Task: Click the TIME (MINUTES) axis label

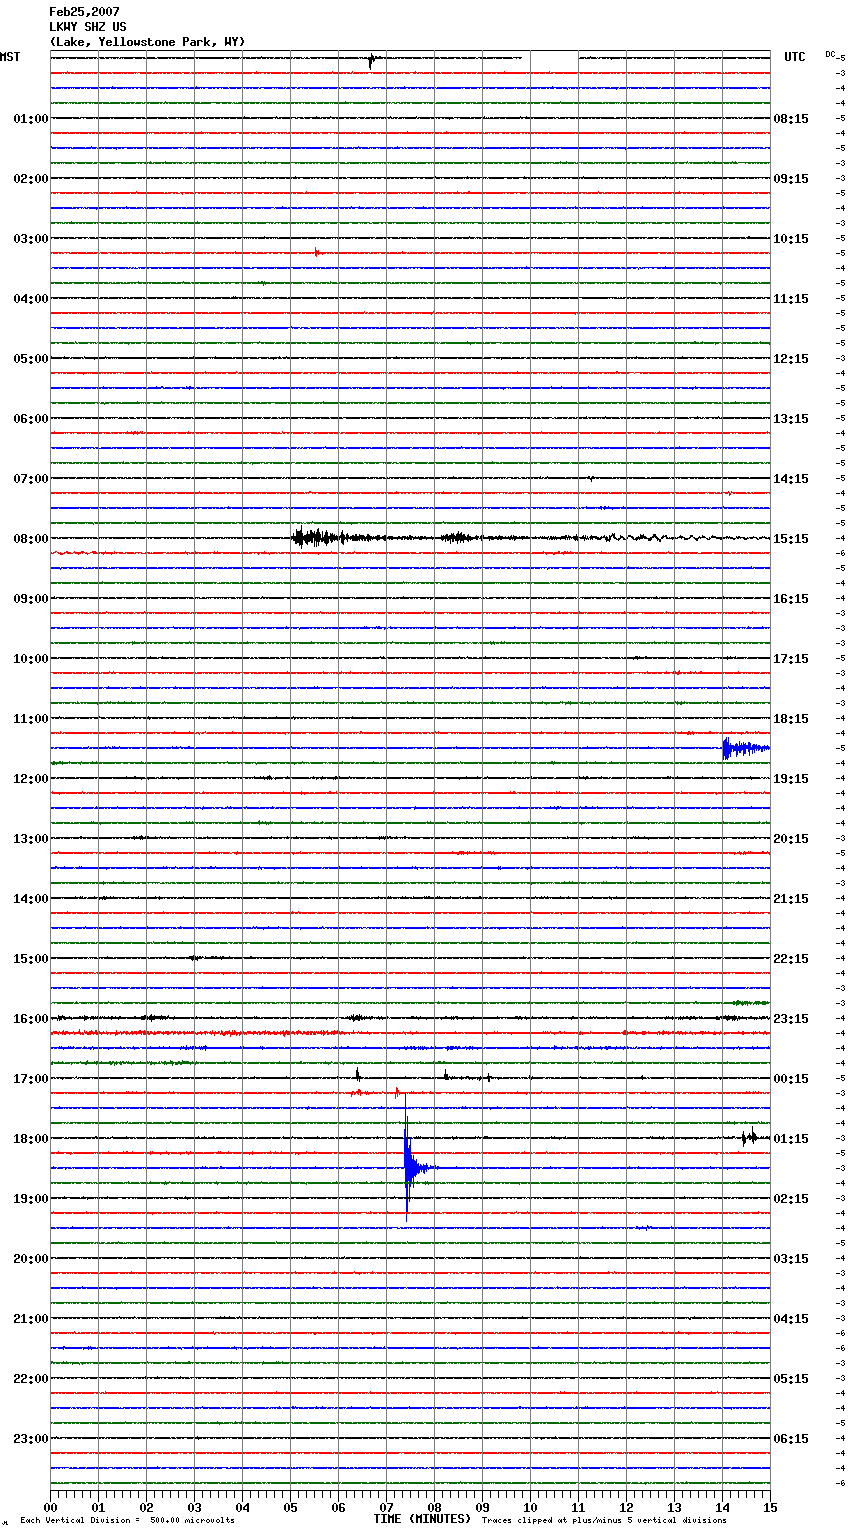Action: (x=421, y=1519)
